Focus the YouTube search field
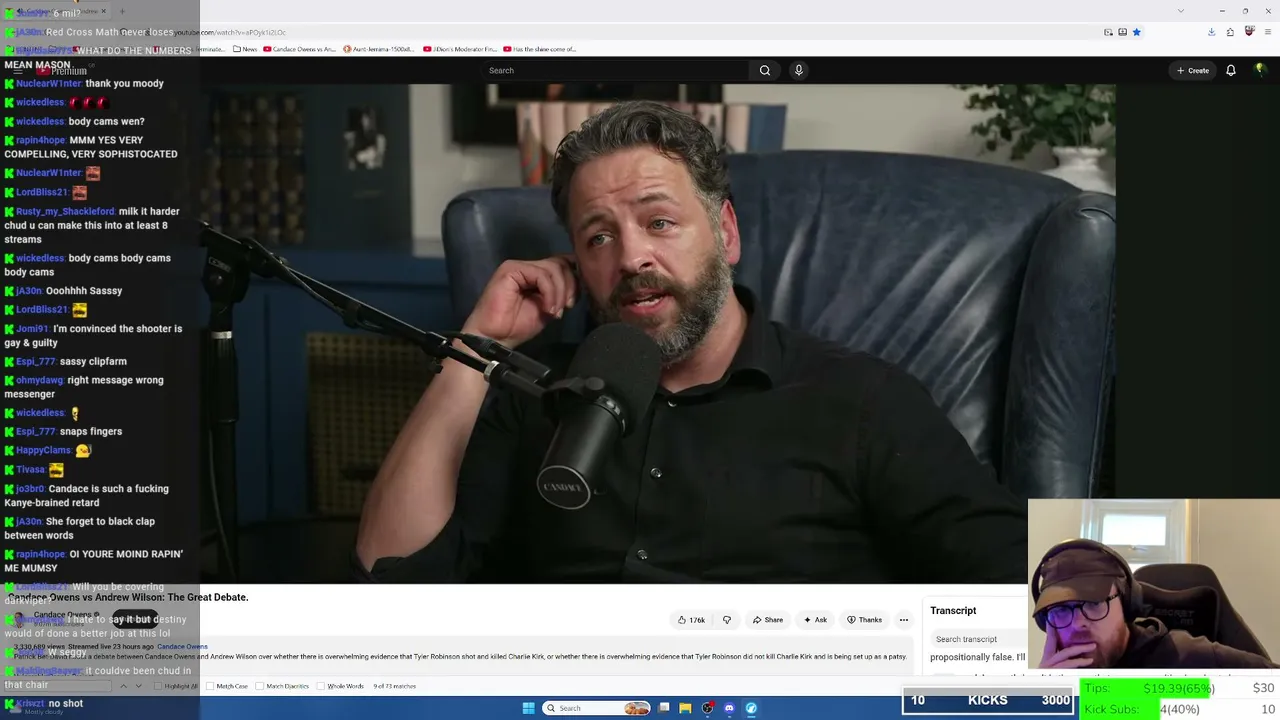The image size is (1280, 720). (x=614, y=70)
